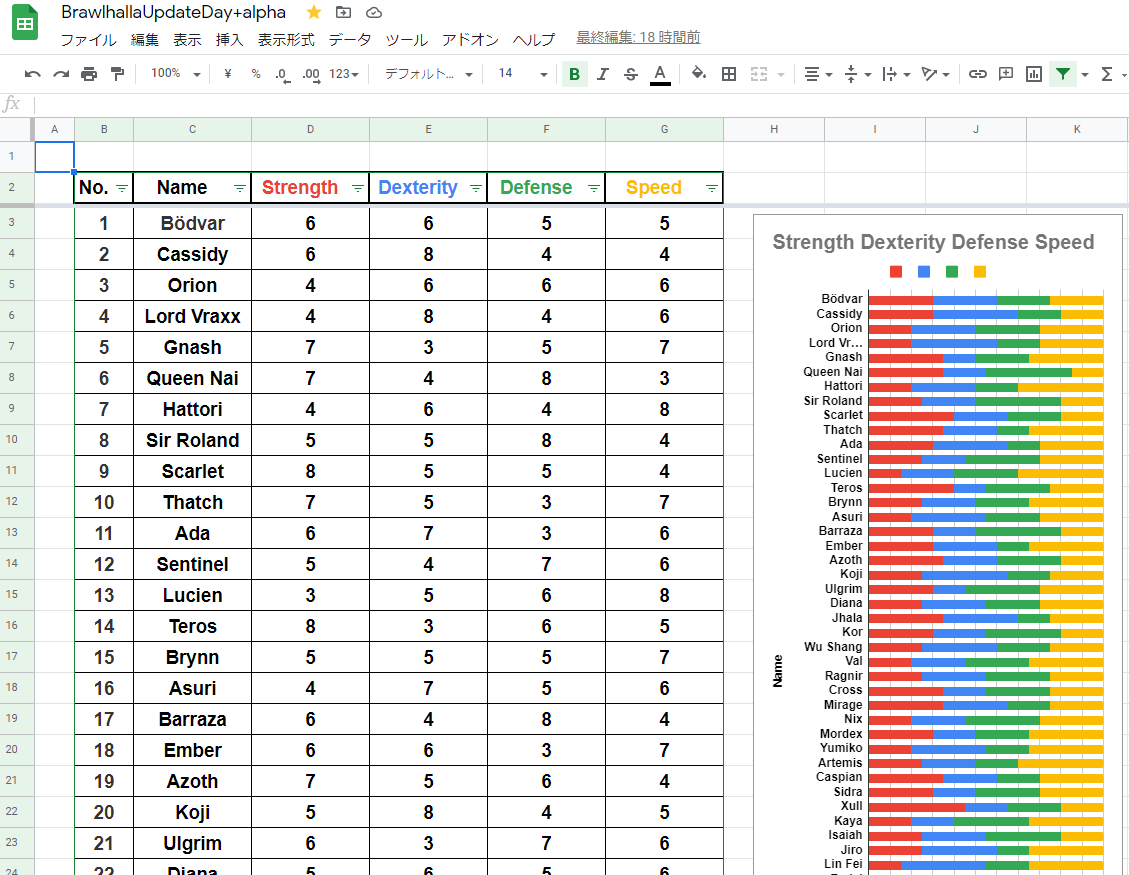Screen dimensions: 1129x875
Task: Open the zoom 100% dropdown
Action: pyautogui.click(x=175, y=73)
